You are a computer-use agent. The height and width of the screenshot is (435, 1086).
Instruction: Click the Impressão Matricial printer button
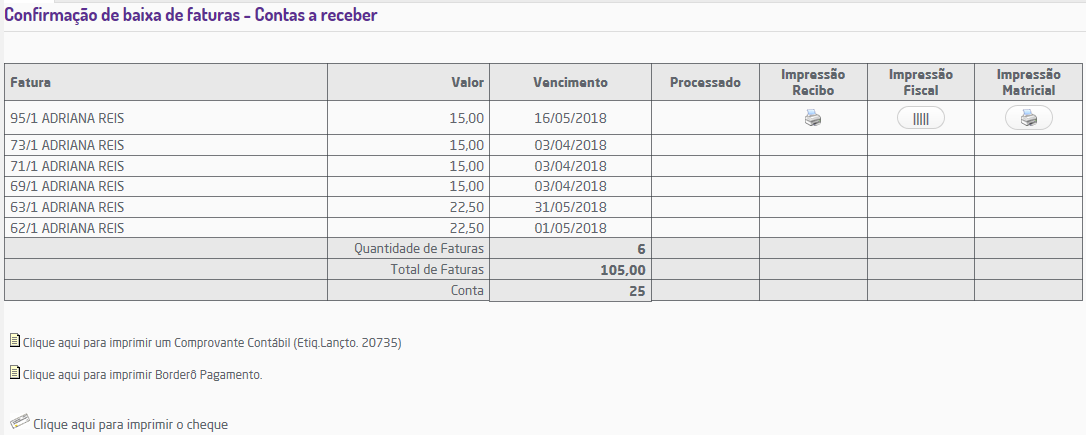1029,118
